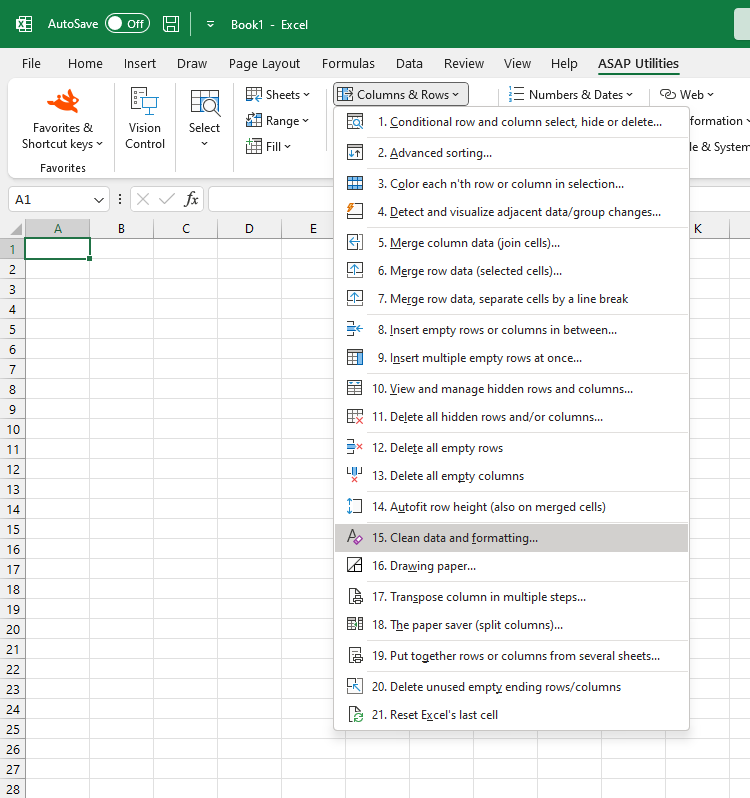Switch to the Insert tab
The height and width of the screenshot is (798, 750).
140,64
